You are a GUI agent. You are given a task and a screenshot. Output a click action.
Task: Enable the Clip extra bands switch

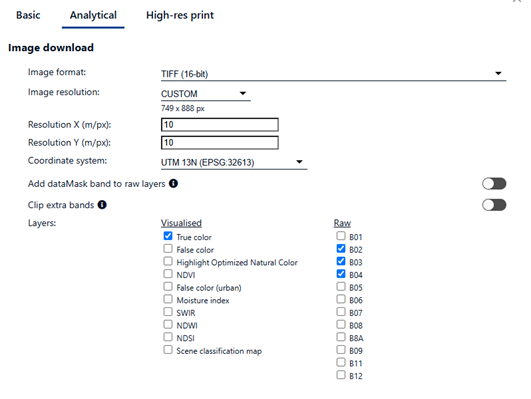point(494,205)
